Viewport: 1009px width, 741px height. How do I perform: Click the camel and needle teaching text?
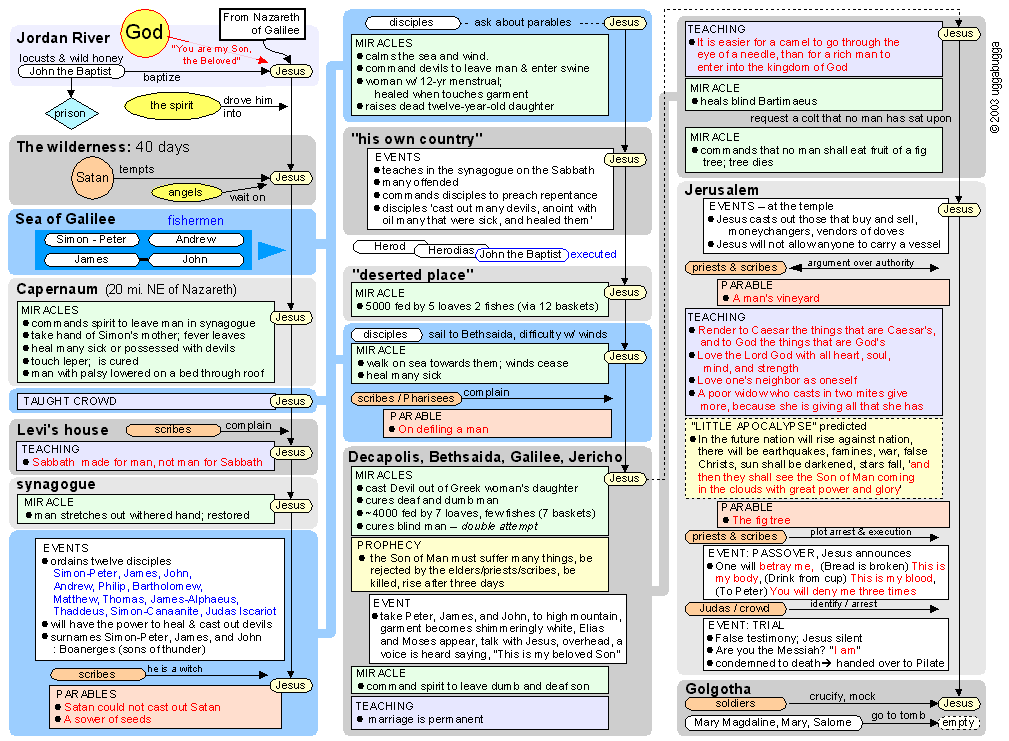point(798,55)
